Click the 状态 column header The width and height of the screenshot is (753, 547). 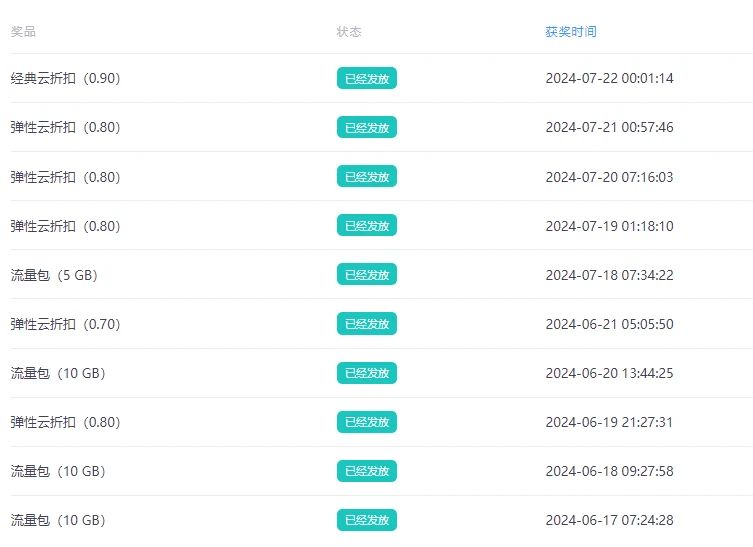tap(349, 32)
